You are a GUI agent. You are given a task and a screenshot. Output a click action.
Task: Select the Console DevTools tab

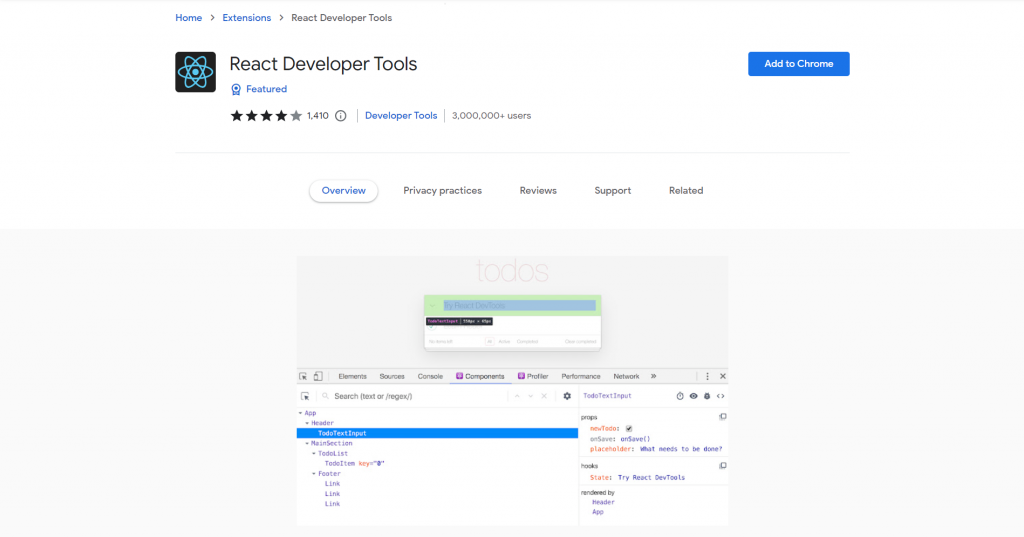[x=430, y=376]
